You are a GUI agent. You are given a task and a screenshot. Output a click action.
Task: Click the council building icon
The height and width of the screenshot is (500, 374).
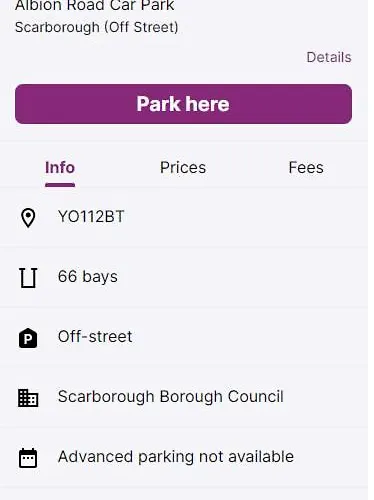point(28,398)
